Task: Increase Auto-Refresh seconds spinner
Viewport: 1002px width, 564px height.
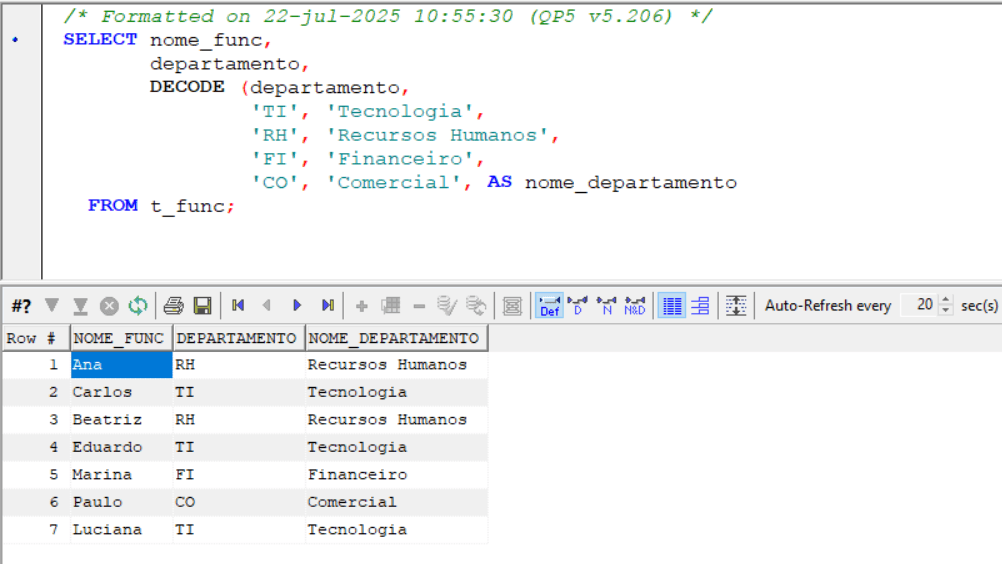Action: coord(947,300)
